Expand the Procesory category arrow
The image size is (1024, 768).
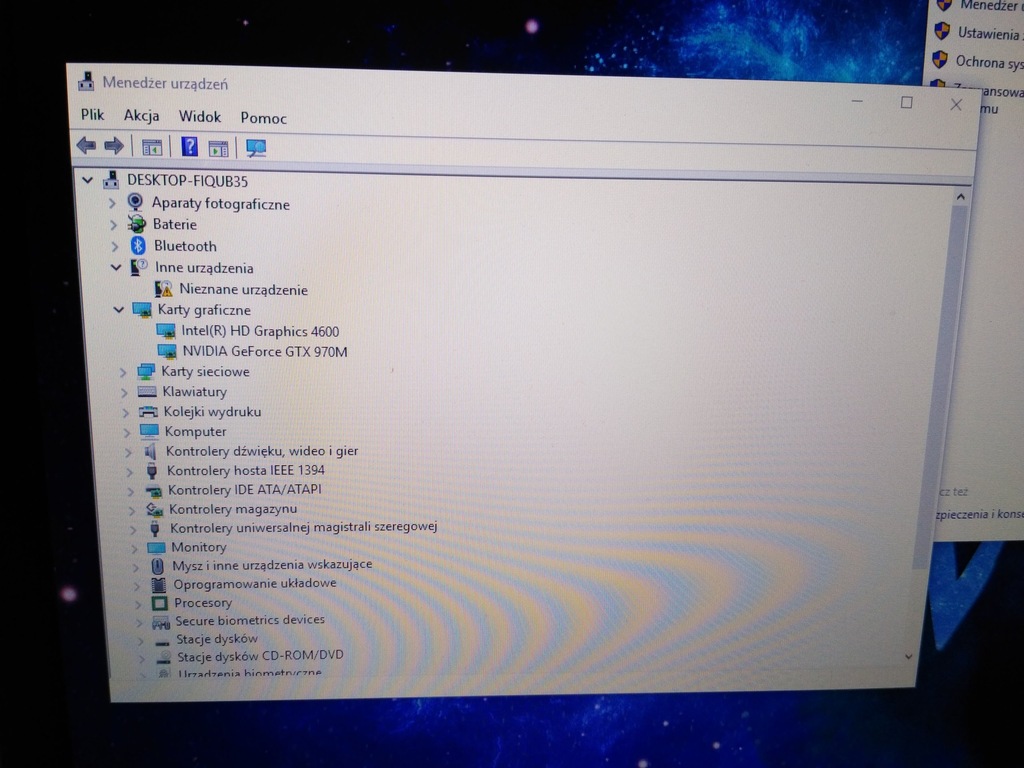tap(138, 604)
